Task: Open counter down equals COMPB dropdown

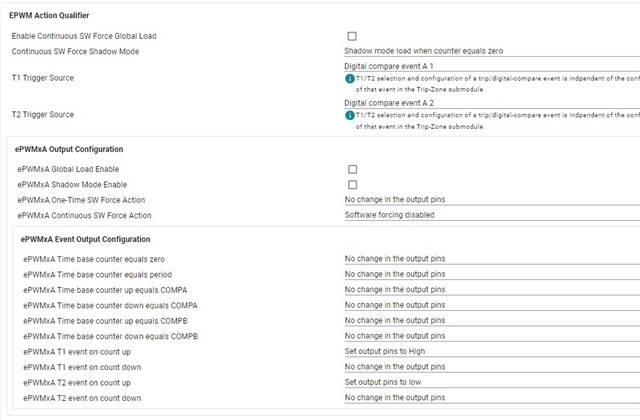Action: [x=490, y=336]
